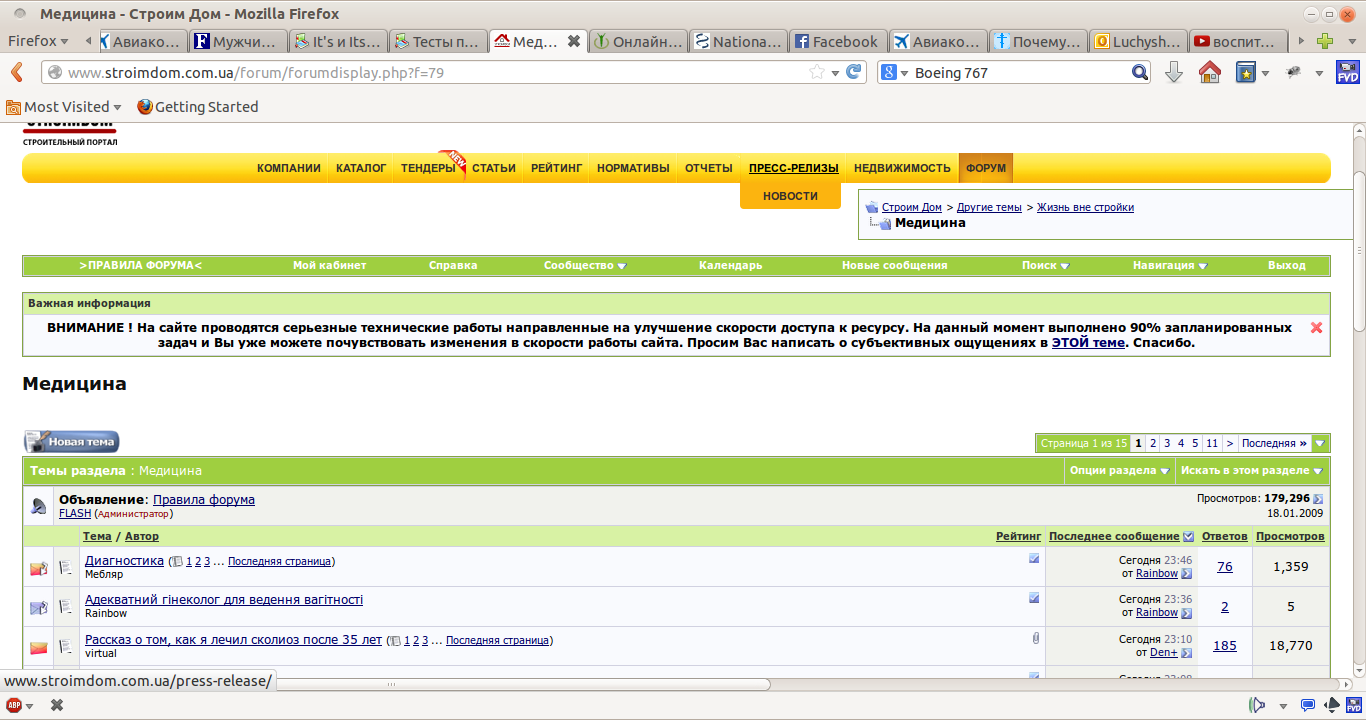Reload page with the refresh icon
The image size is (1366, 720).
pyautogui.click(x=854, y=72)
